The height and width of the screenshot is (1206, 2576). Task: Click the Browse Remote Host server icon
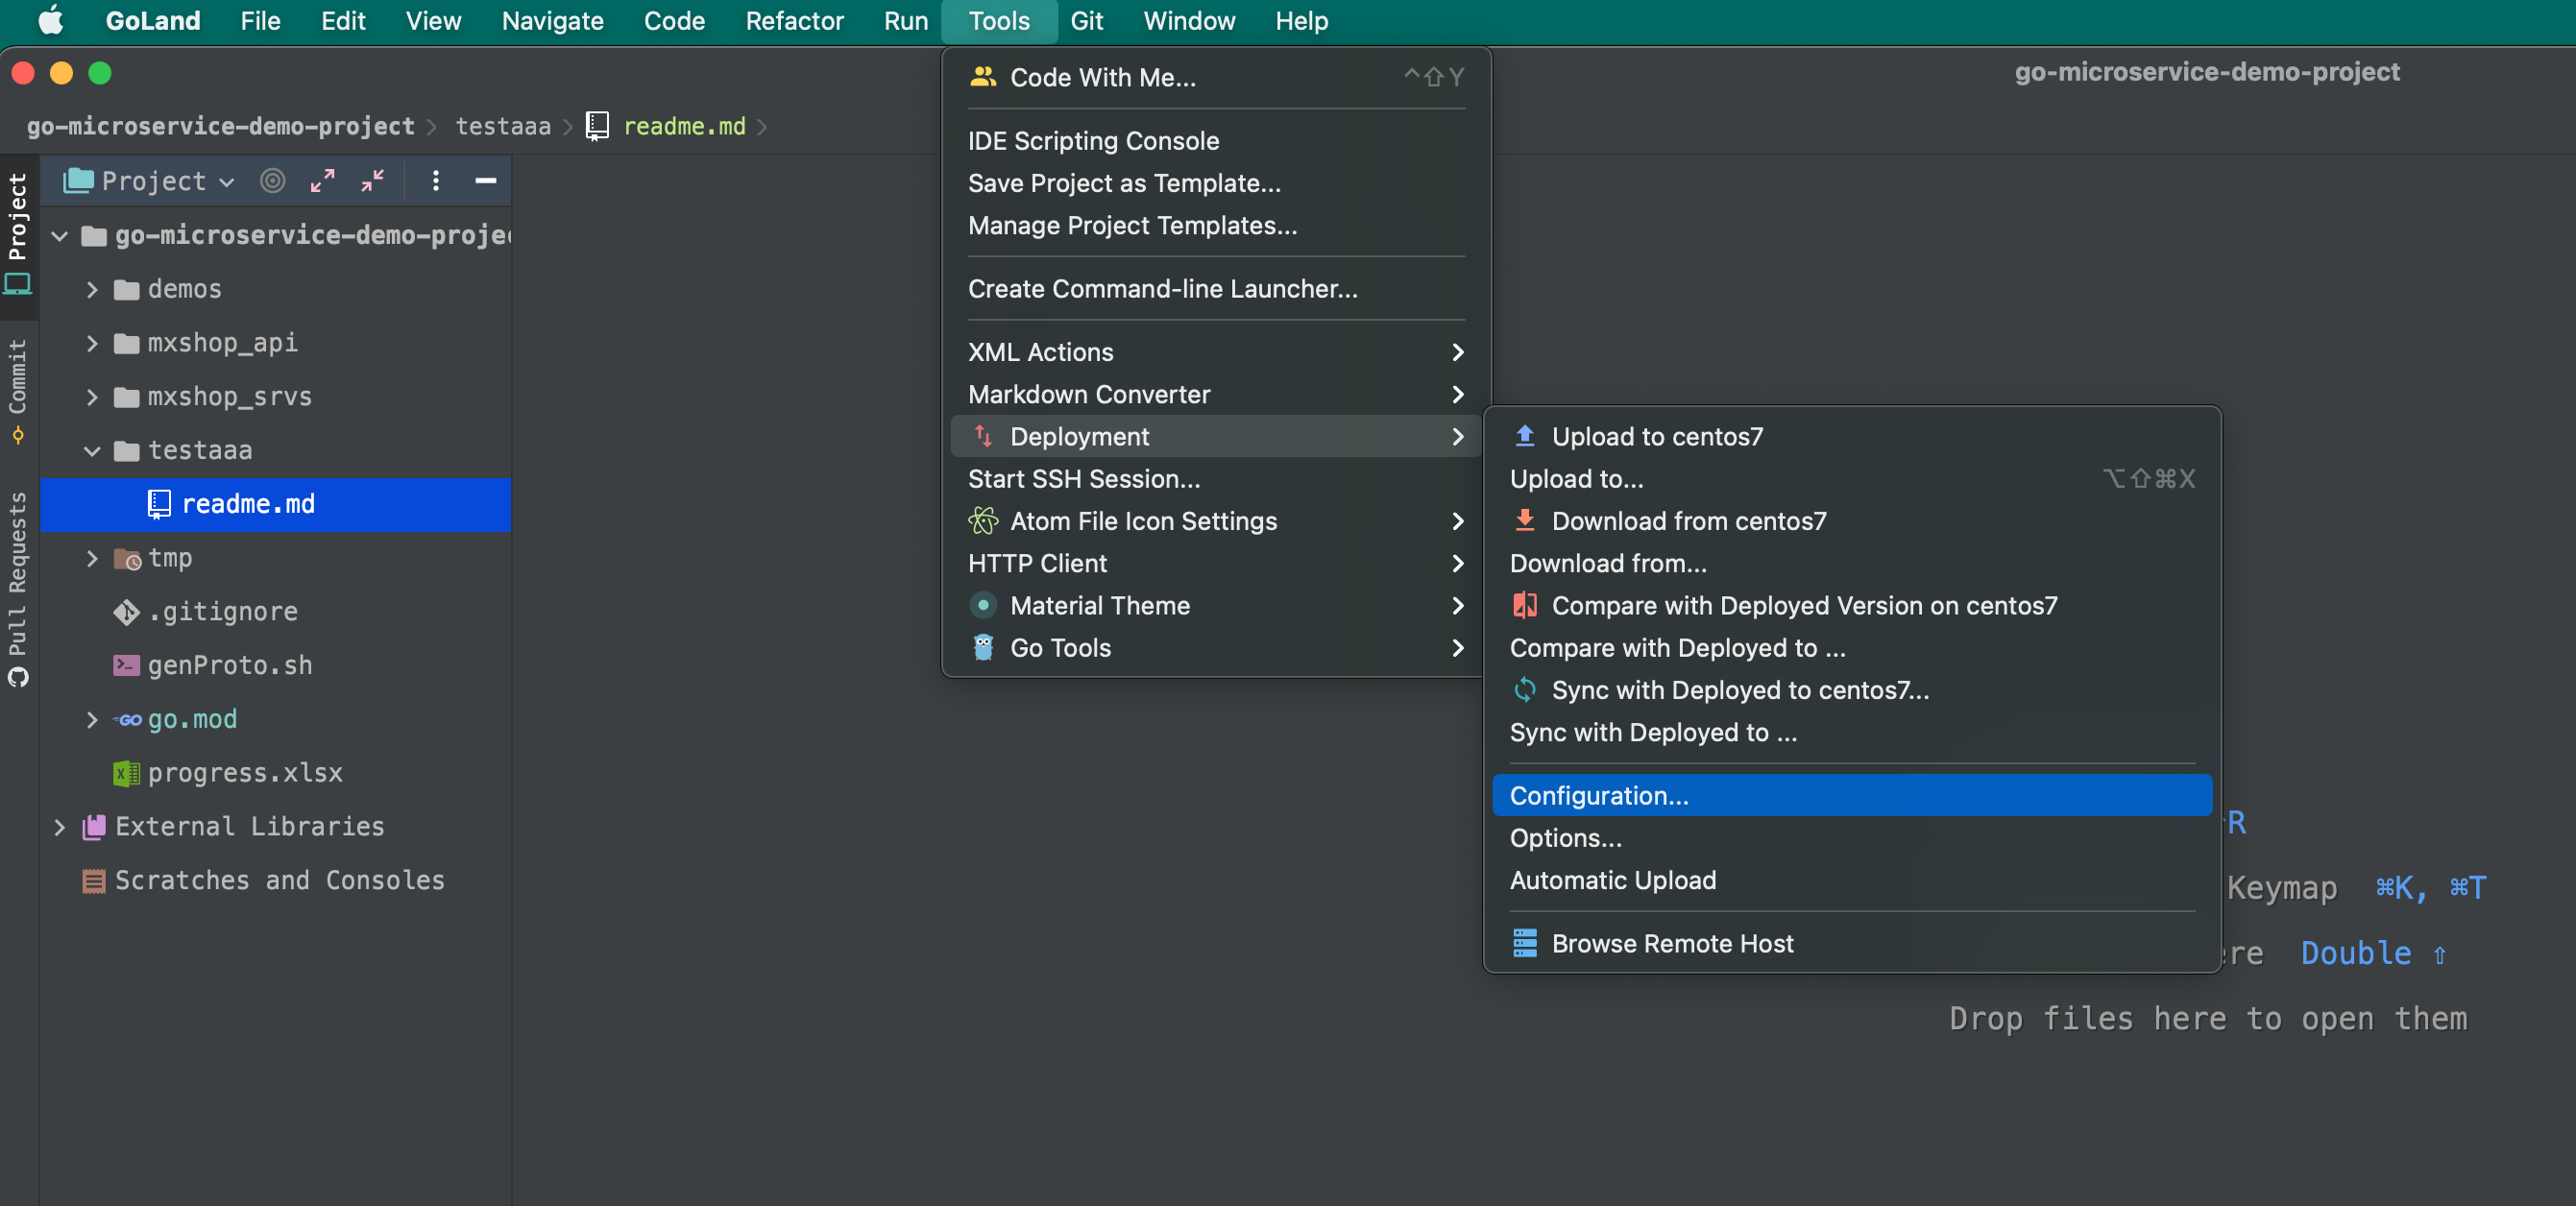coord(1524,943)
